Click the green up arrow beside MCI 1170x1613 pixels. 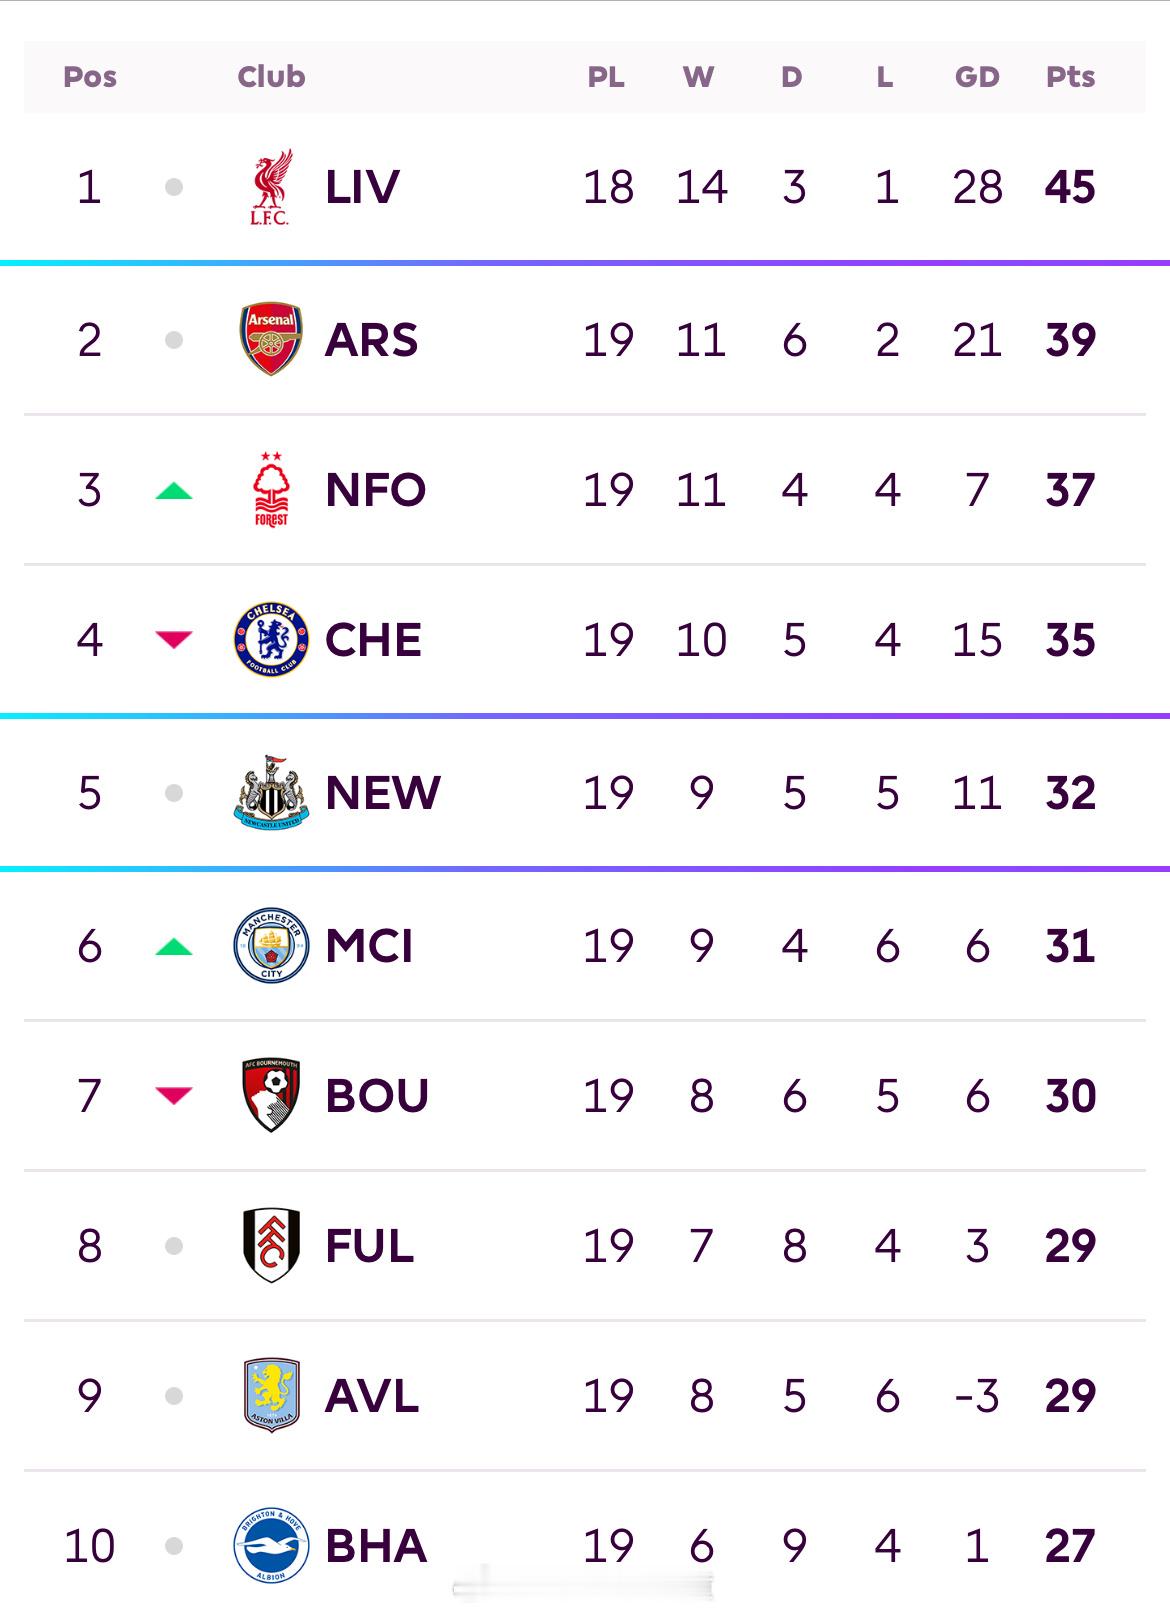pyautogui.click(x=174, y=946)
